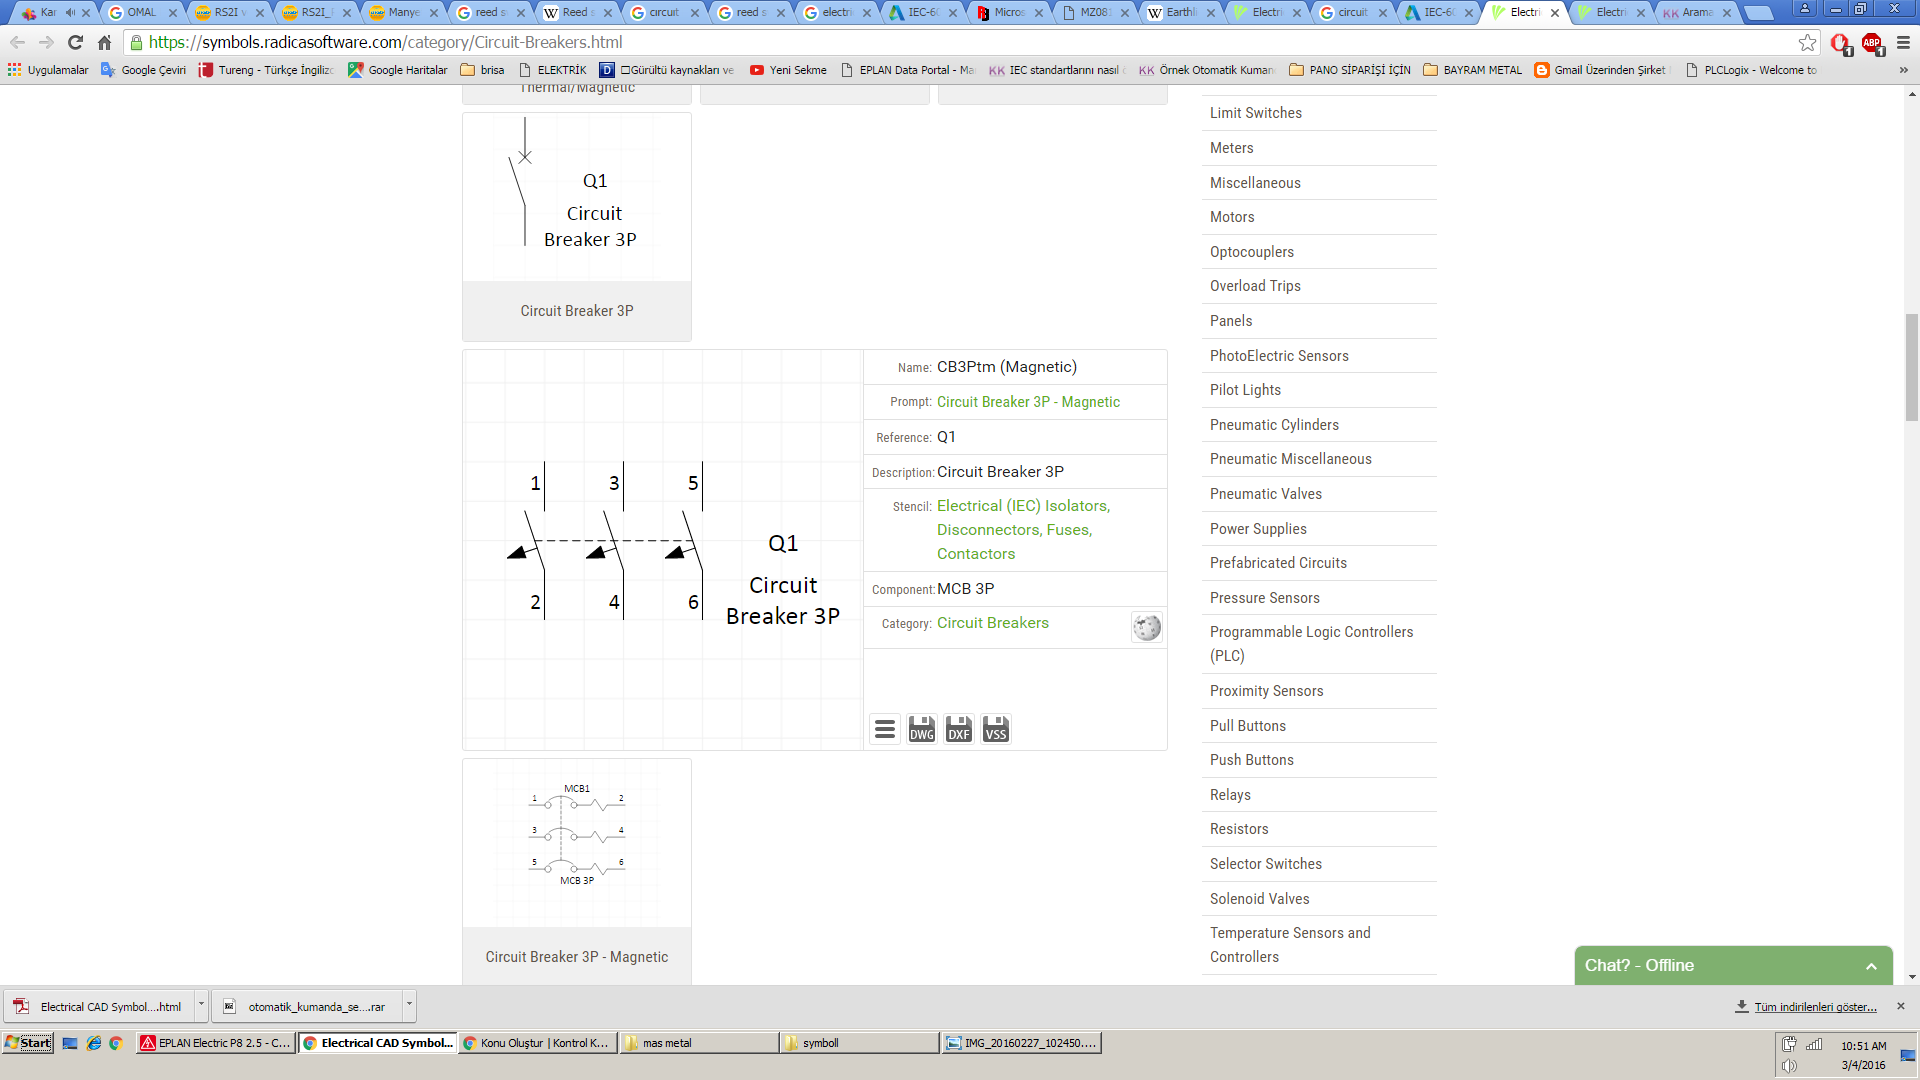Open the Google Çeviri bookmark
This screenshot has width=1920, height=1080.
click(x=143, y=70)
